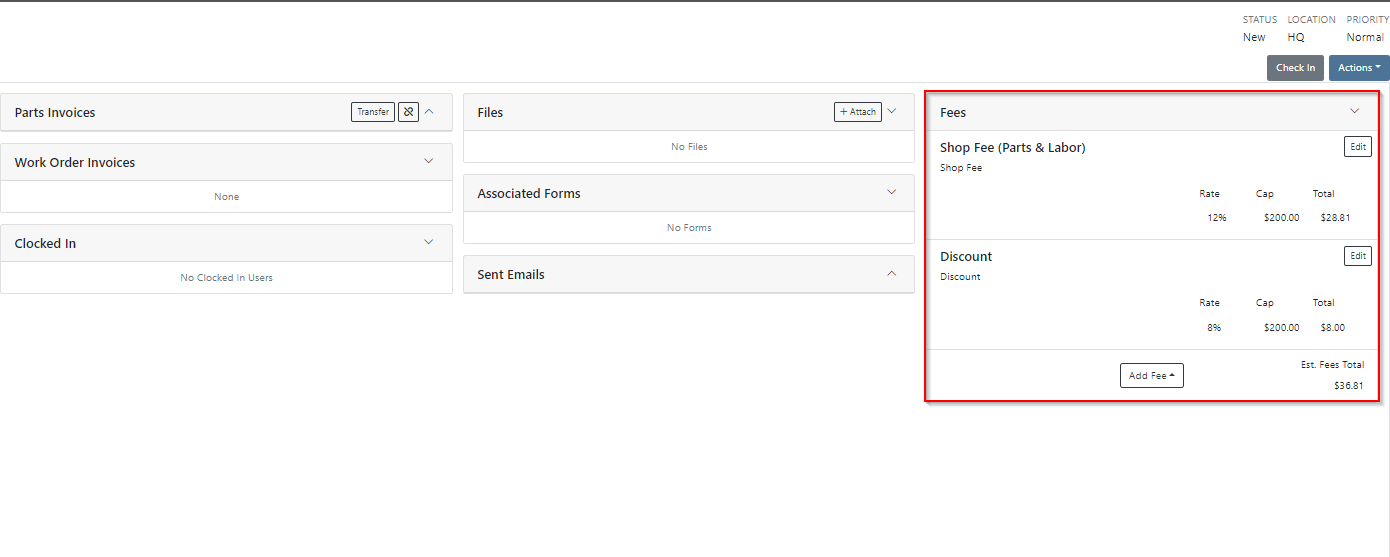The height and width of the screenshot is (557, 1390).
Task: Click the 'No Files' message
Action: click(x=689, y=147)
